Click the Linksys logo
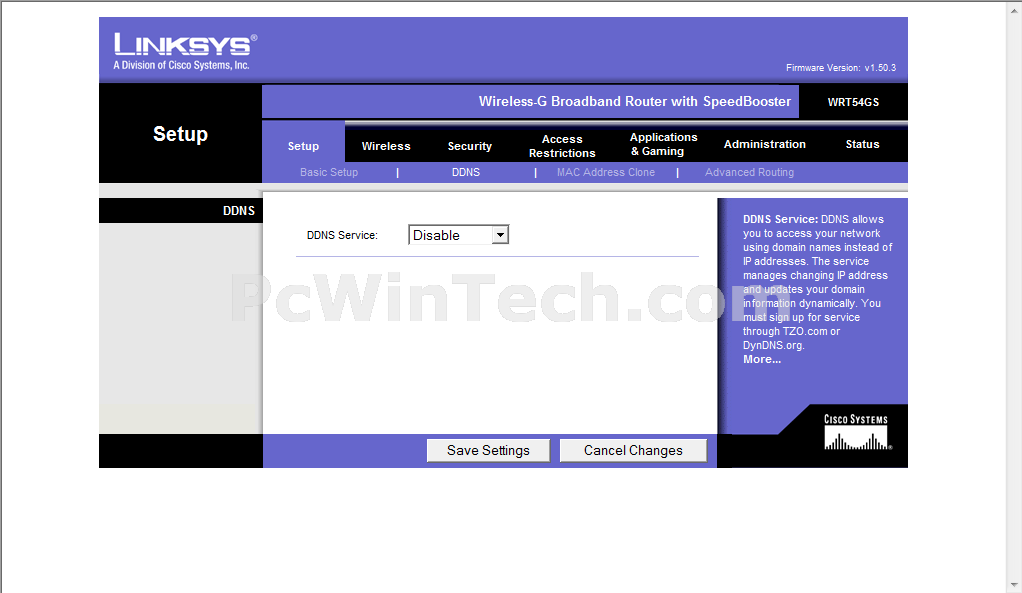The height and width of the screenshot is (593, 1022). (185, 51)
